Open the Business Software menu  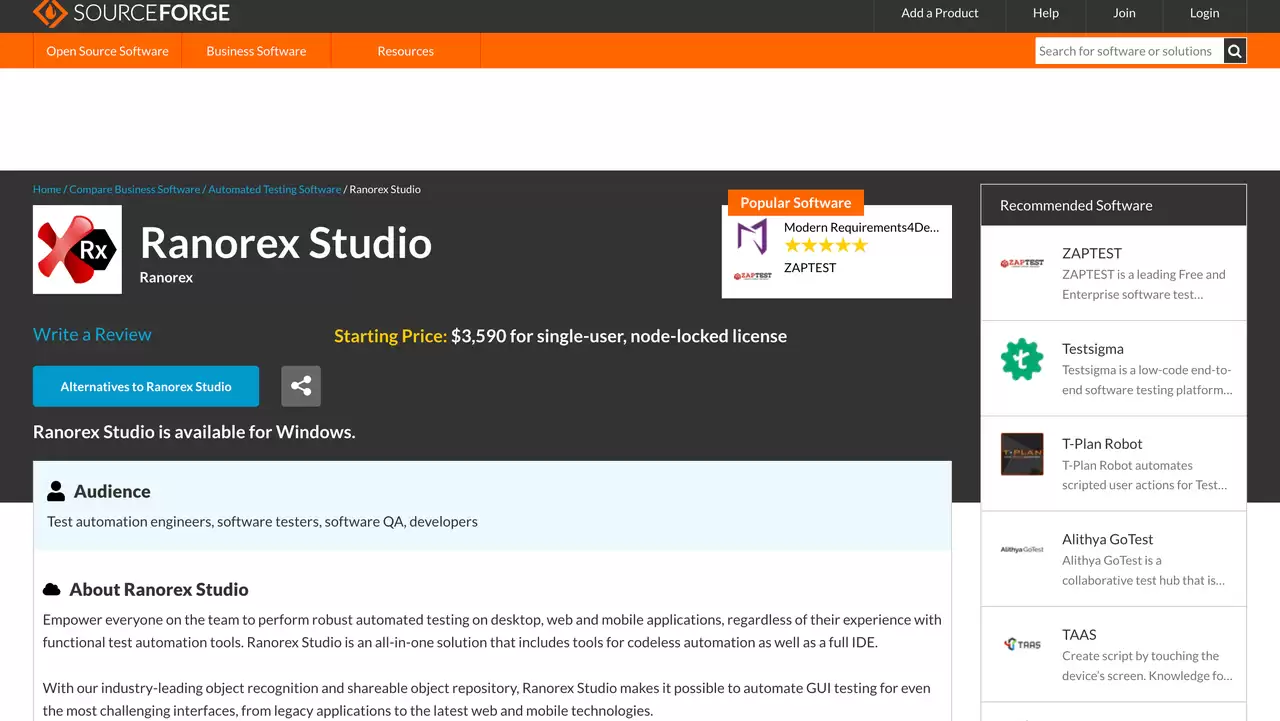click(x=256, y=51)
